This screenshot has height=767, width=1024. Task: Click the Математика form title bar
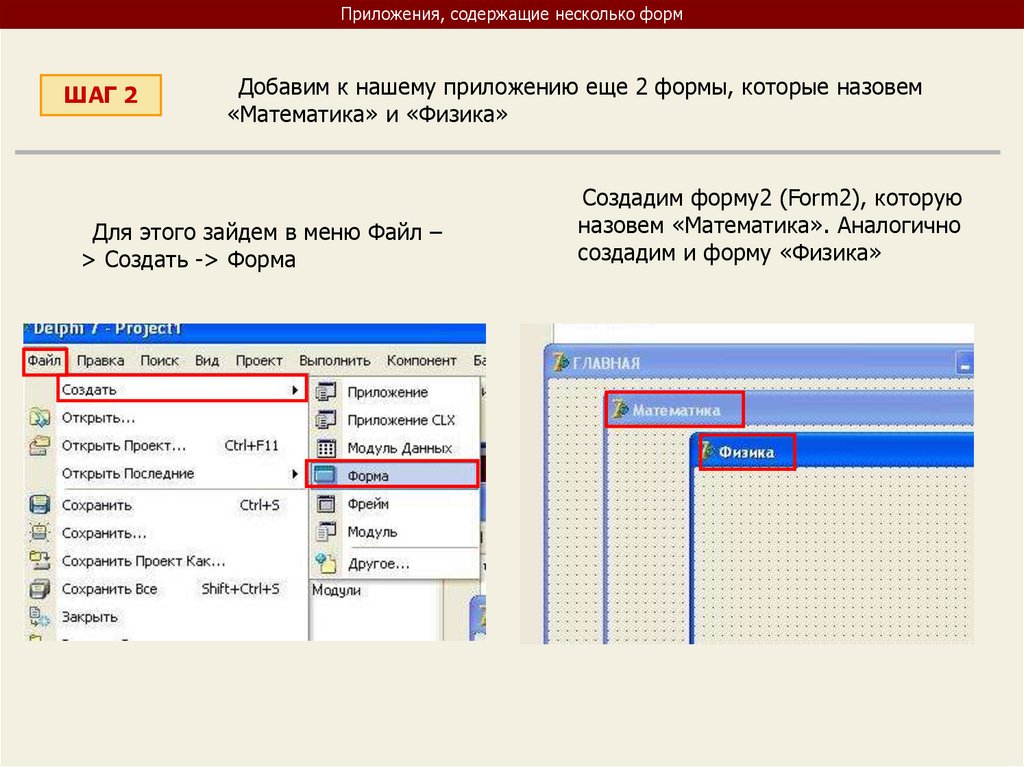point(790,410)
